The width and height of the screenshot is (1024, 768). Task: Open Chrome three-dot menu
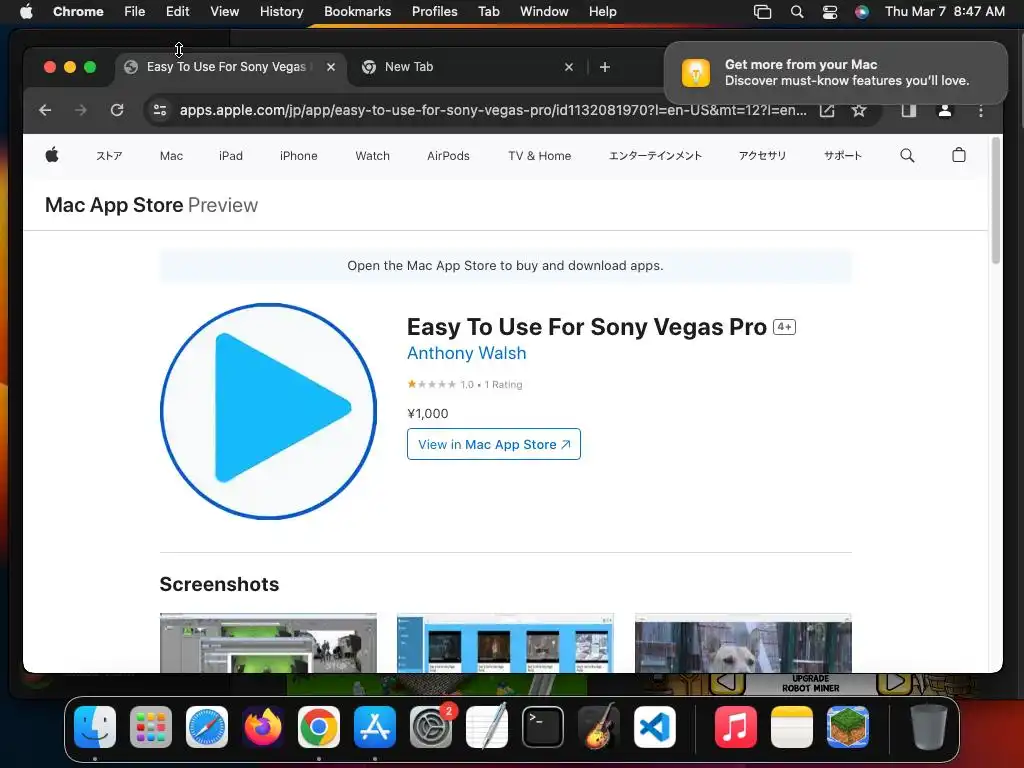point(980,111)
